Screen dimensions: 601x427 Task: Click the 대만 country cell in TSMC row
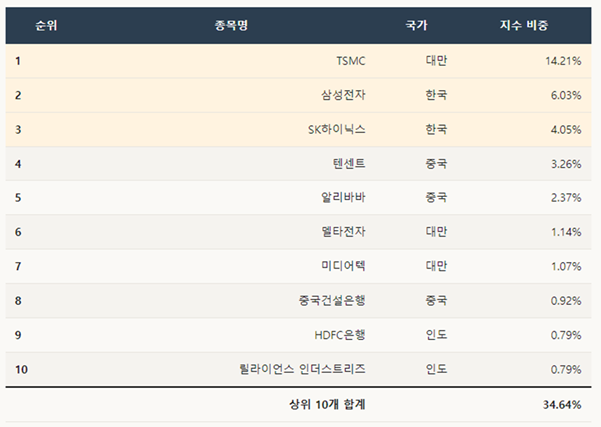436,61
